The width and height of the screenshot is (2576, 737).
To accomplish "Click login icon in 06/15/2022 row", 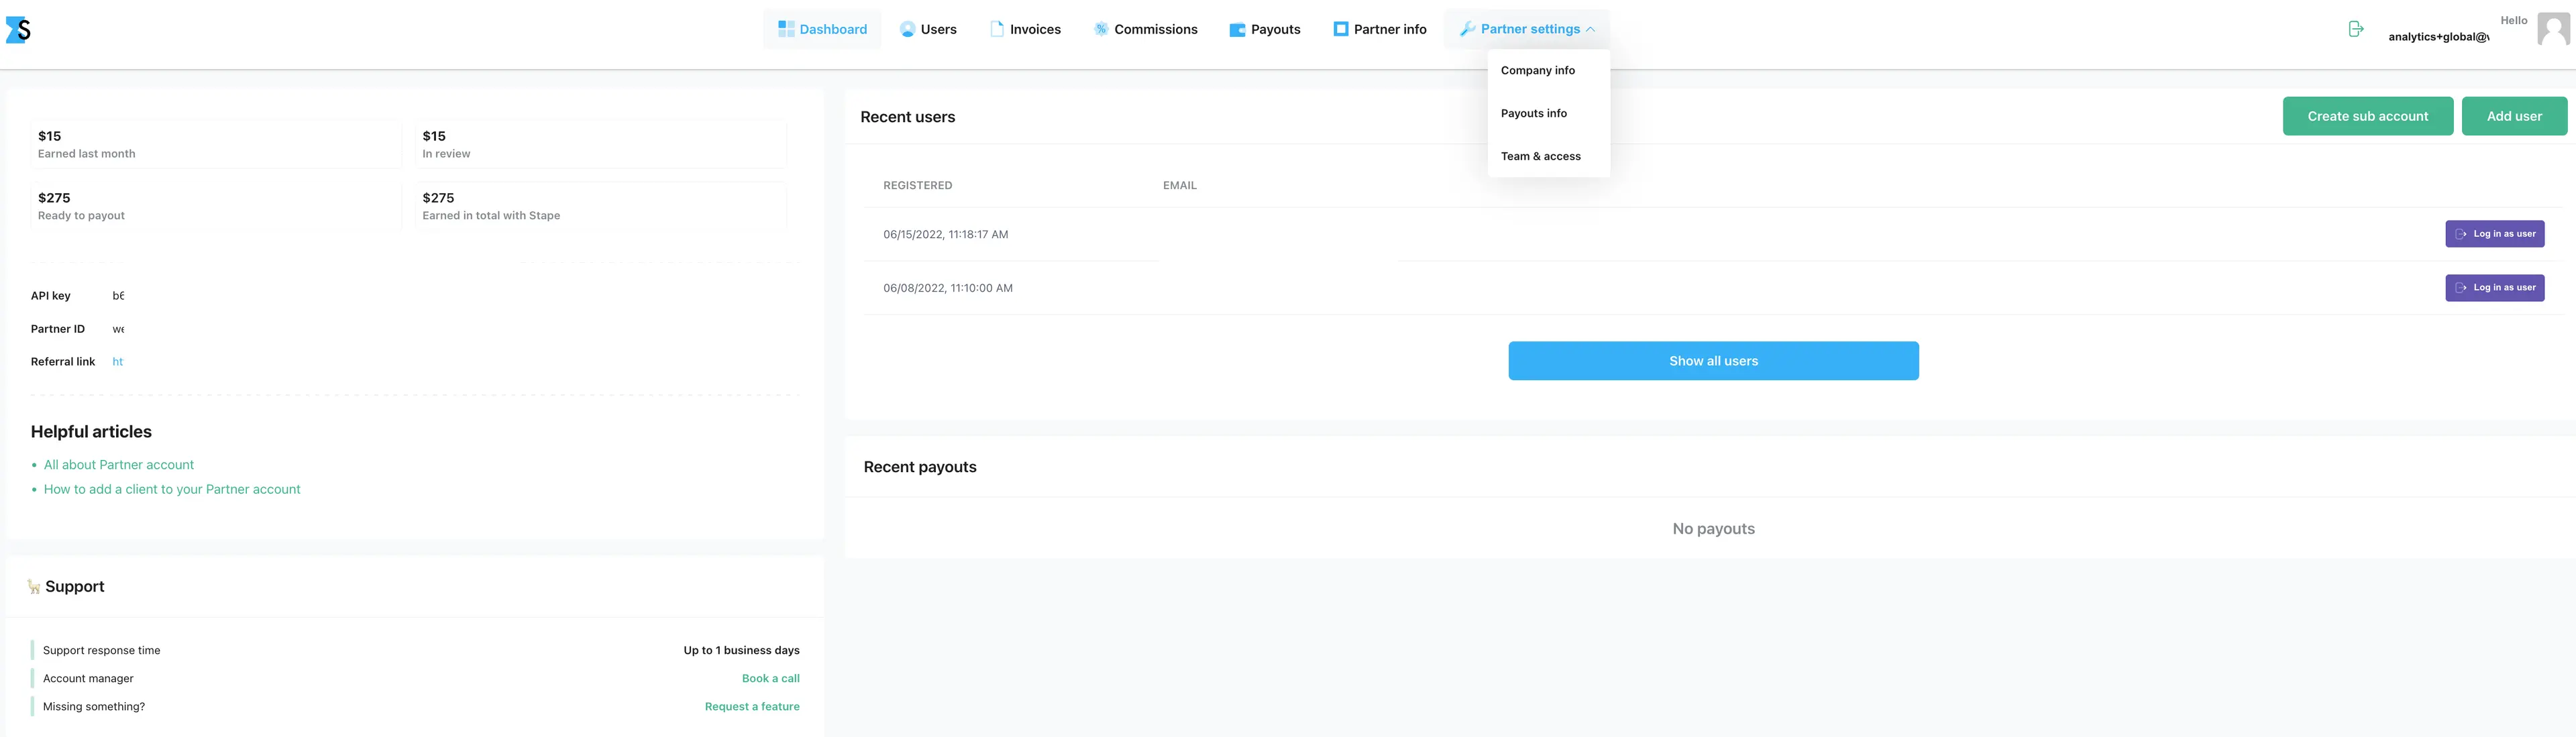I will (x=2461, y=234).
